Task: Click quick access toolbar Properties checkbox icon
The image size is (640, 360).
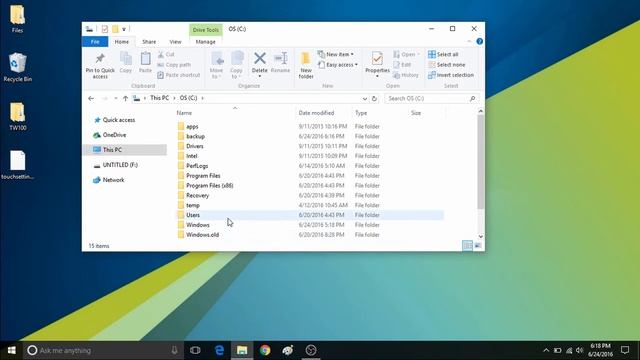Action: tap(105, 29)
